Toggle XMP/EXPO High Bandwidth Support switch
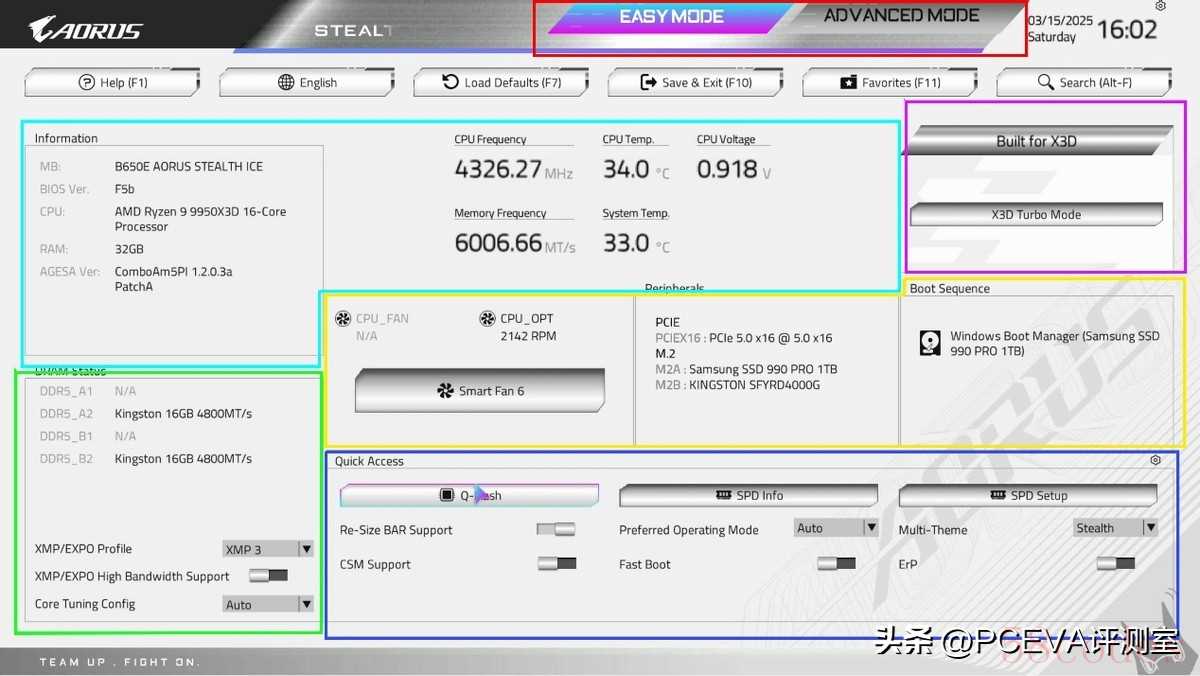The height and width of the screenshot is (676, 1200). point(268,575)
